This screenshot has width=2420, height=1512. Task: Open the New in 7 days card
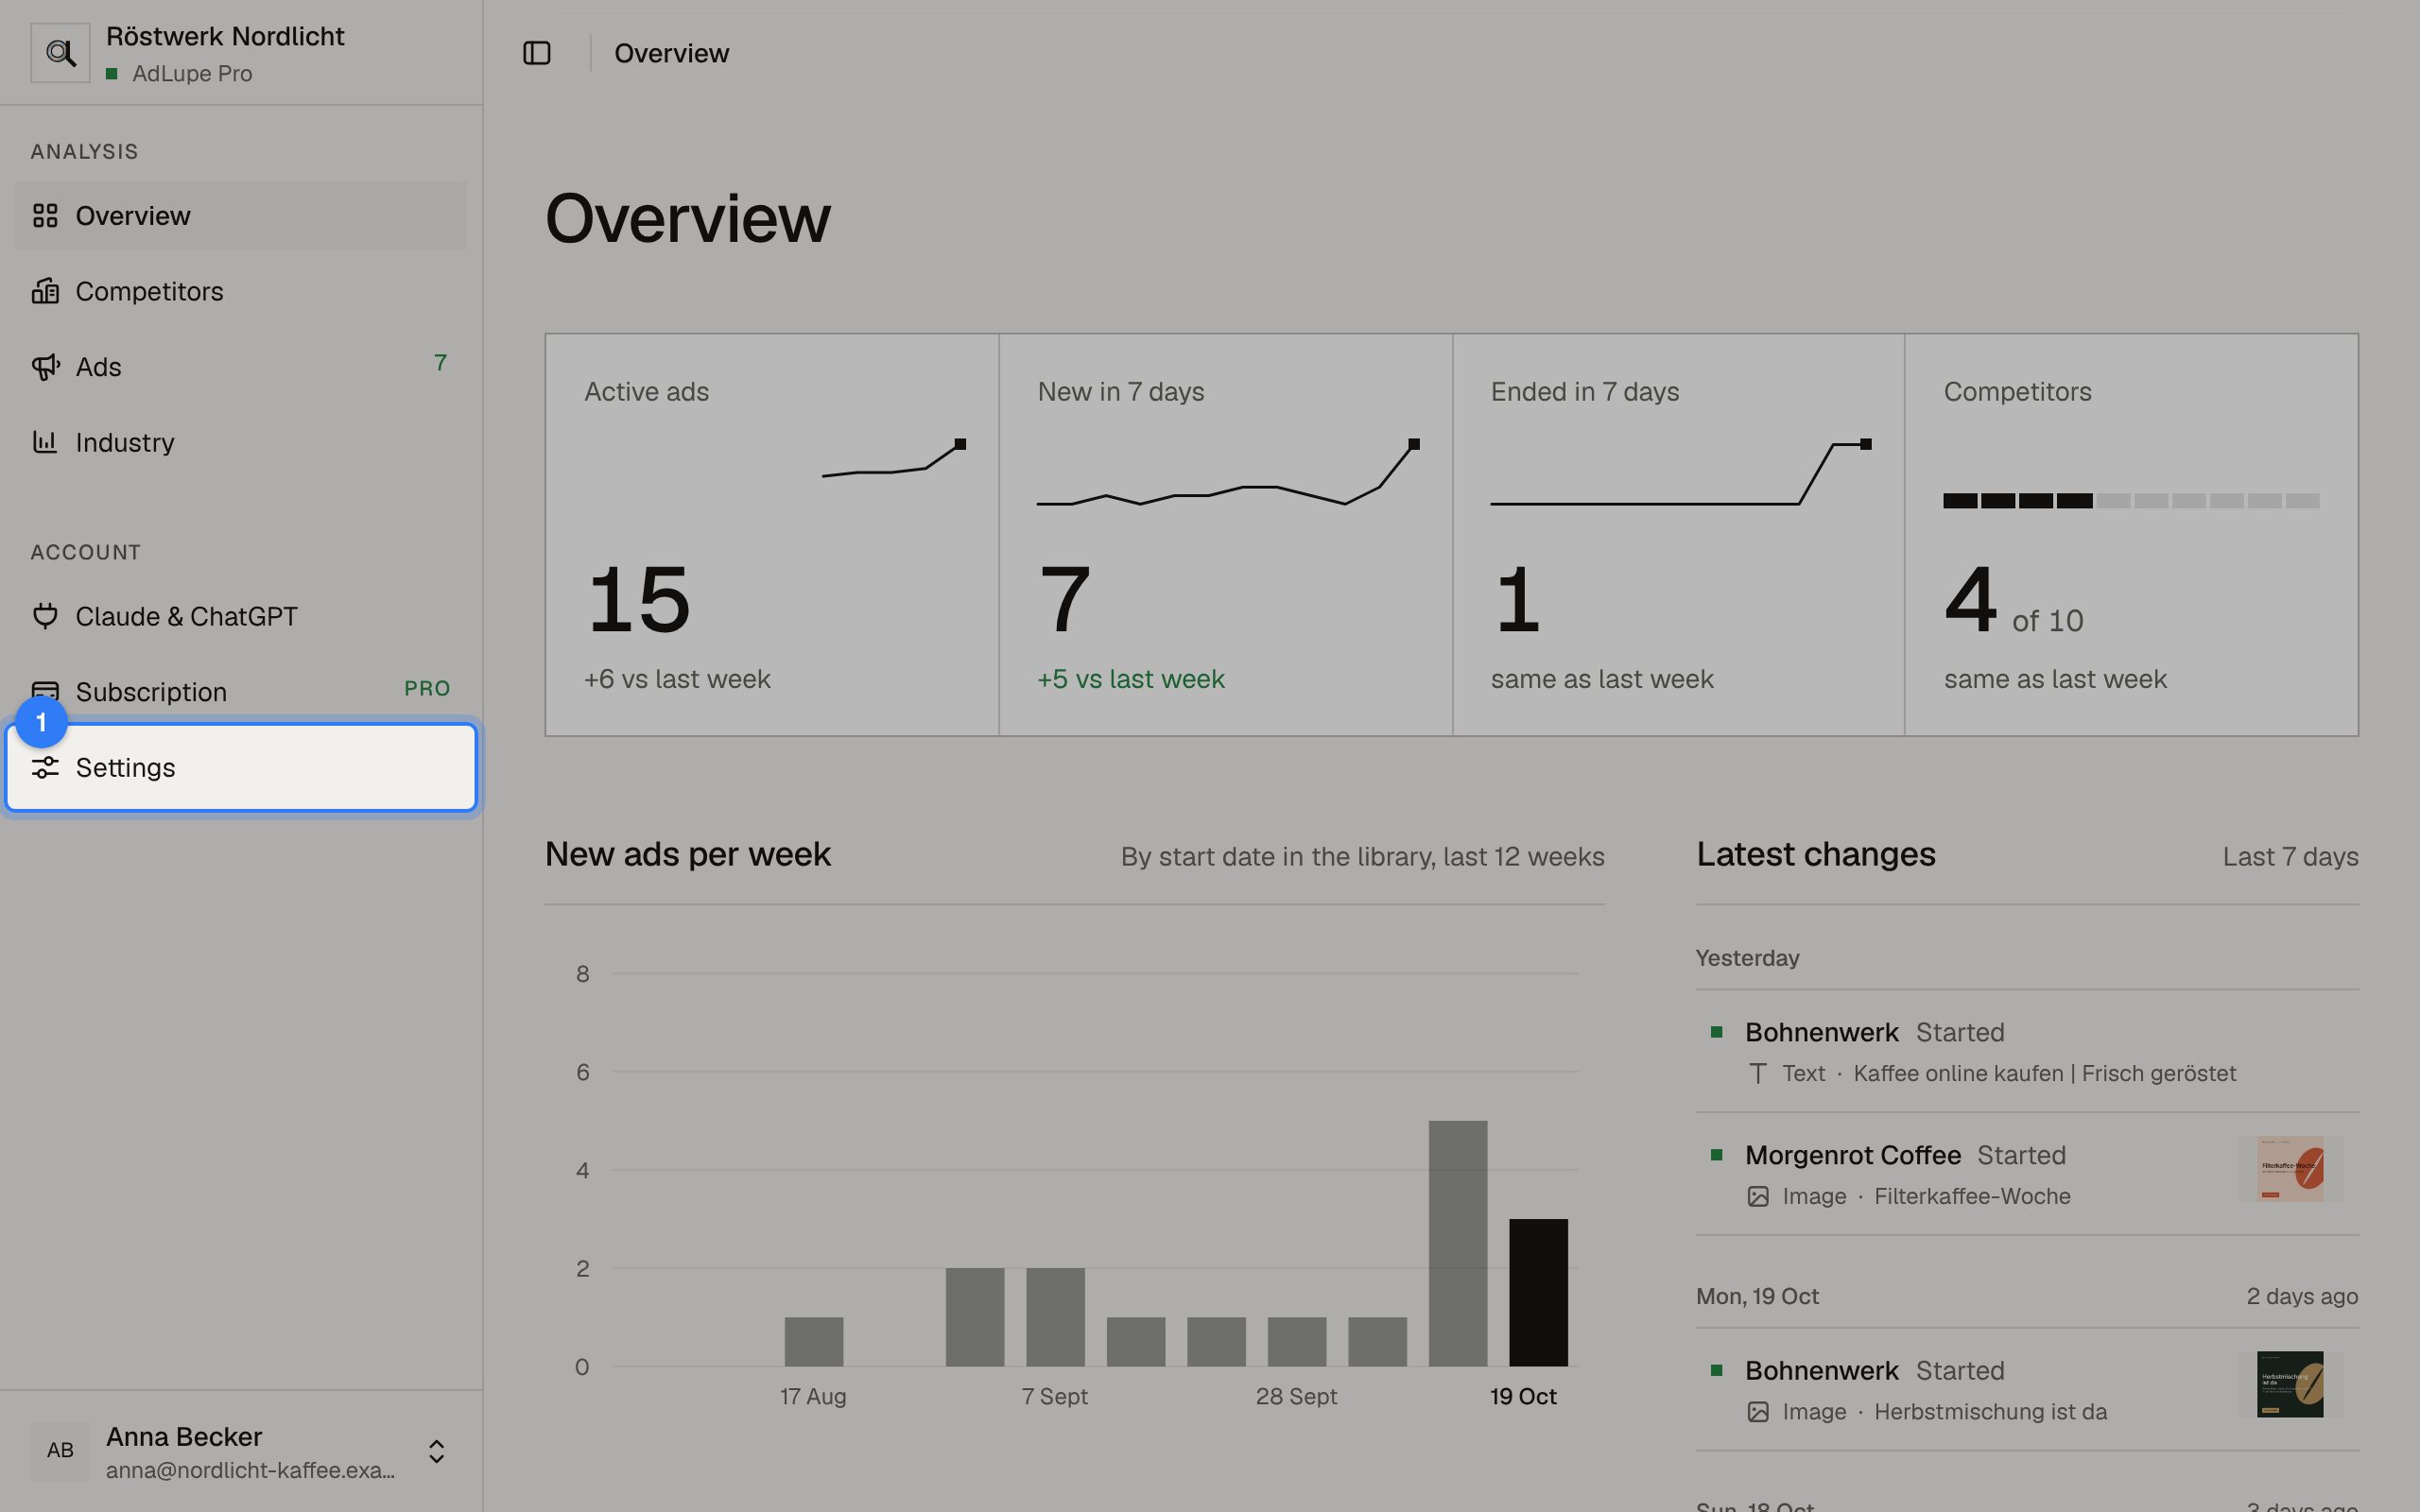point(1225,535)
